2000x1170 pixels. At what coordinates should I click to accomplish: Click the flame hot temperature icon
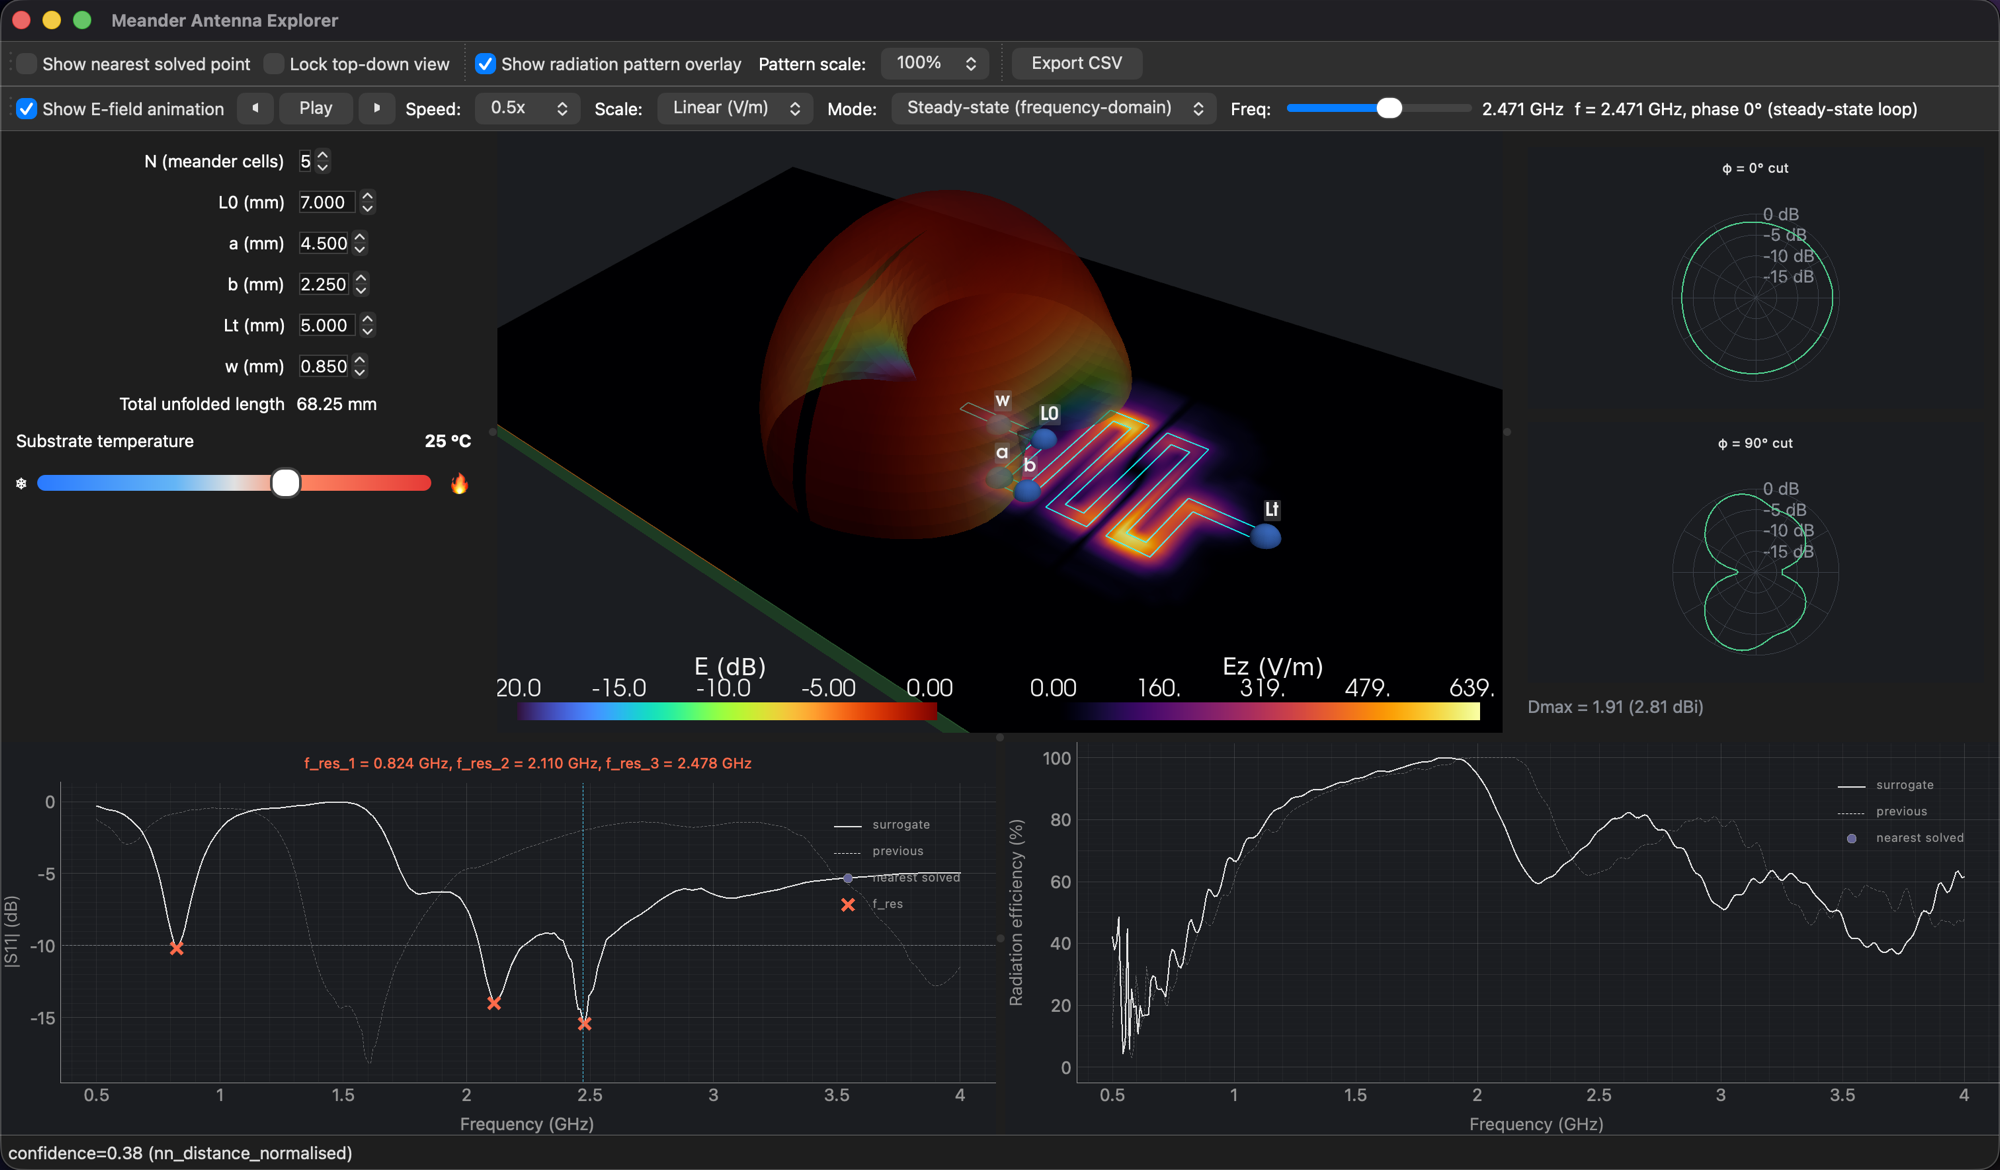click(x=459, y=484)
